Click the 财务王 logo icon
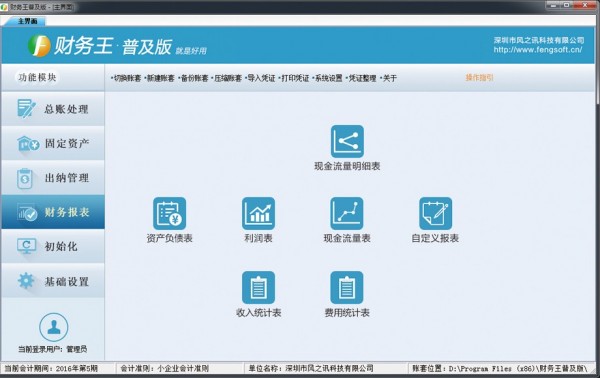Viewport: 600px width, 378px height. pos(39,46)
